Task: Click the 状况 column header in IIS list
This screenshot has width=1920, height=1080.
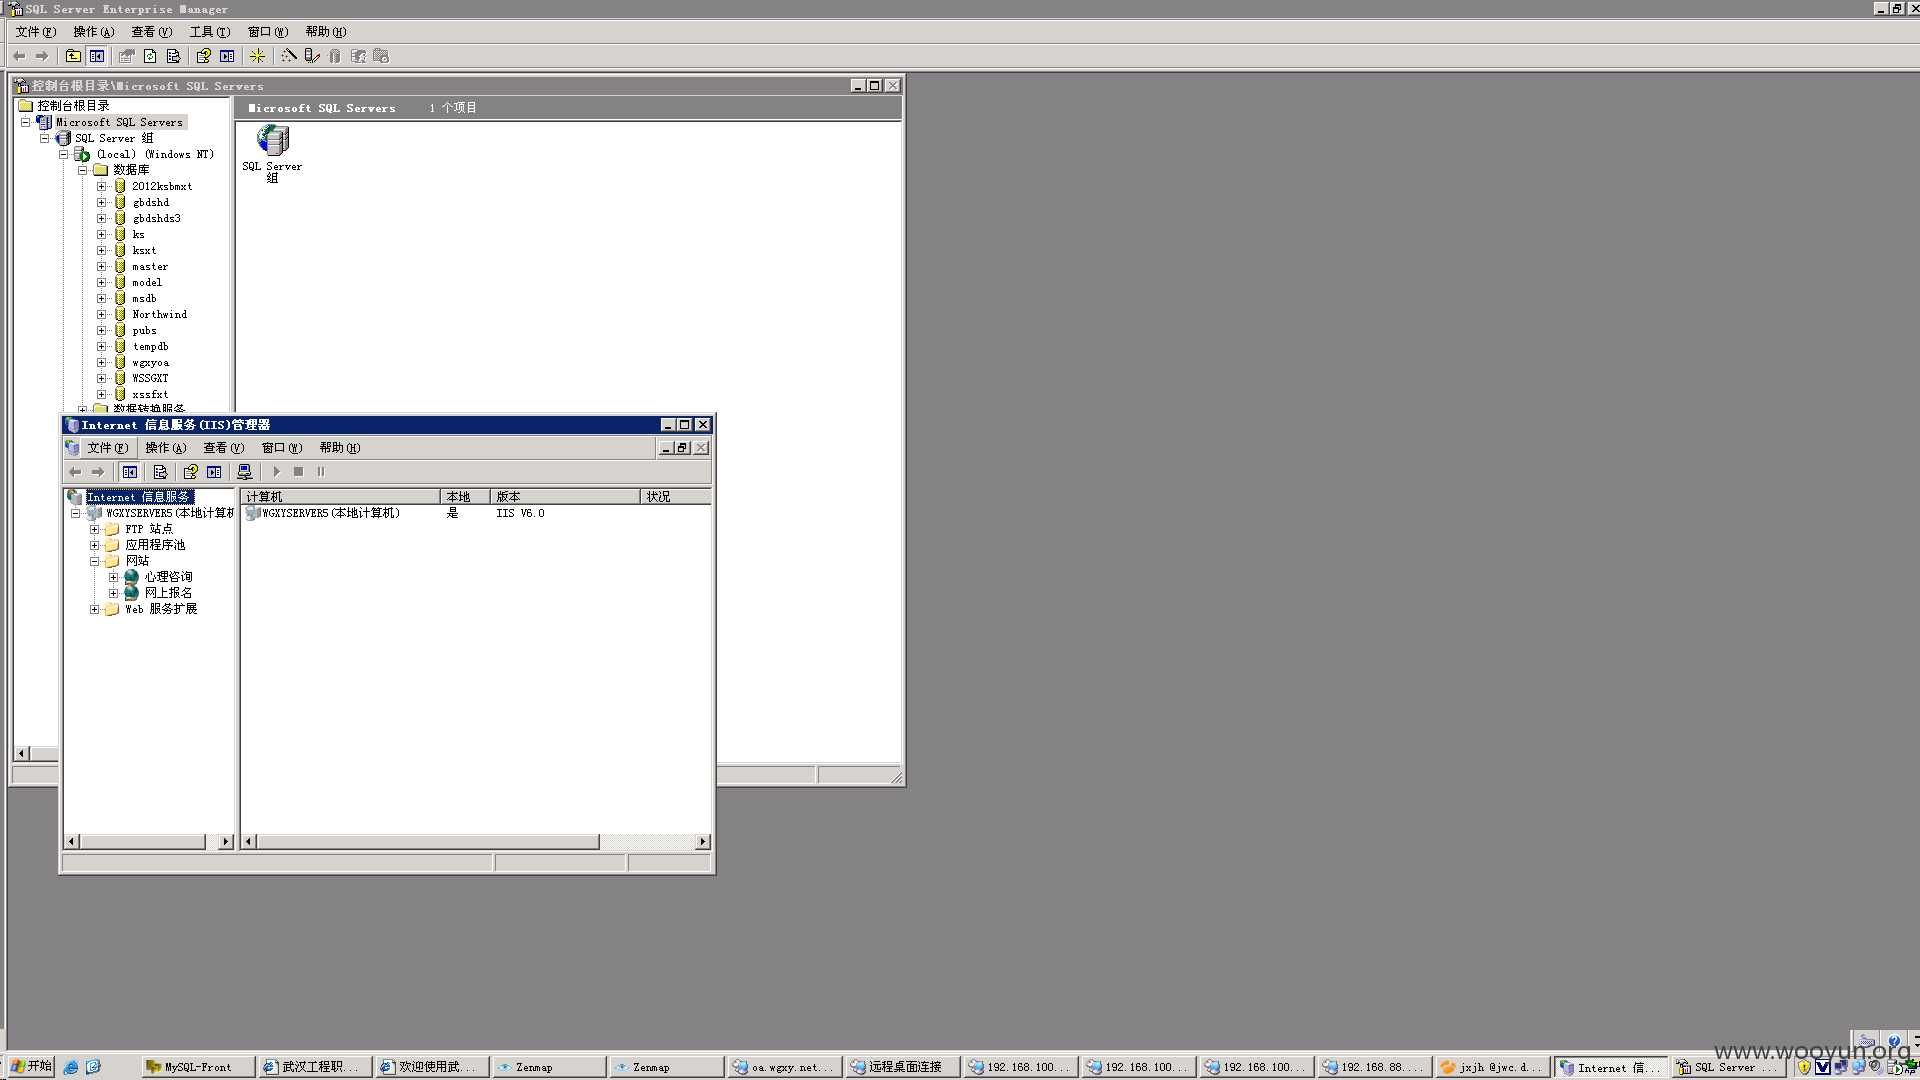Action: (x=675, y=496)
